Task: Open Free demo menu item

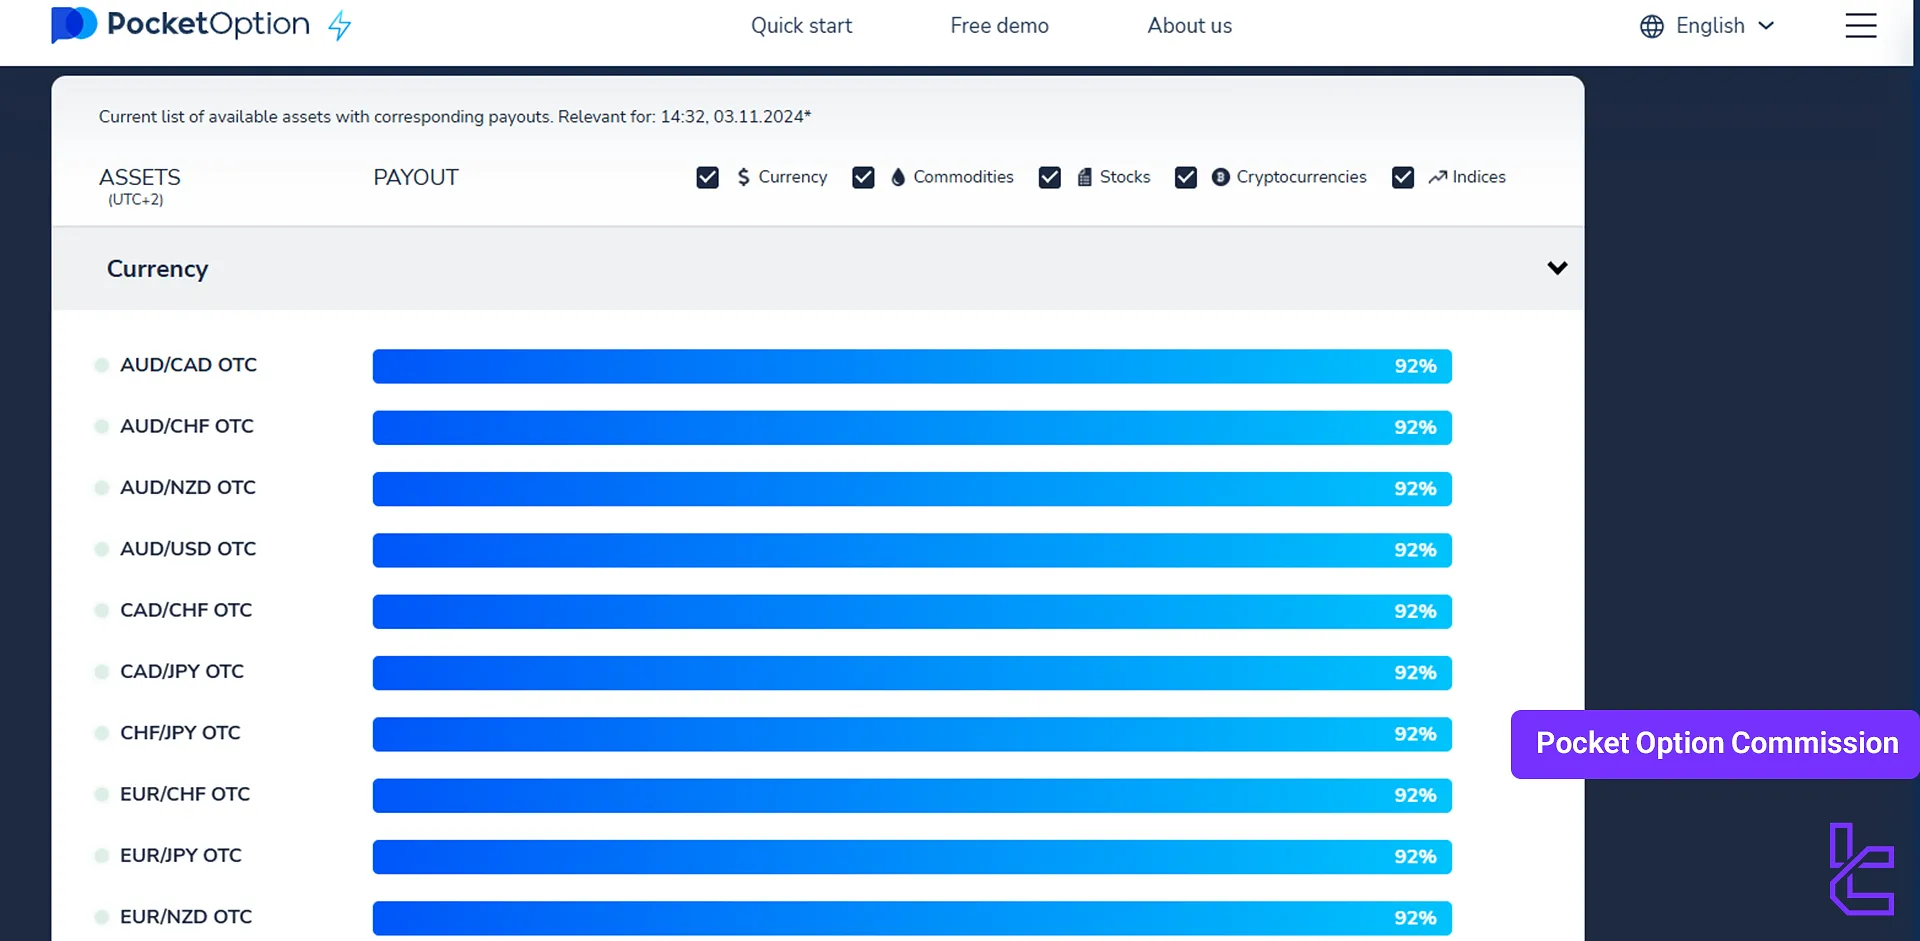Action: tap(999, 26)
